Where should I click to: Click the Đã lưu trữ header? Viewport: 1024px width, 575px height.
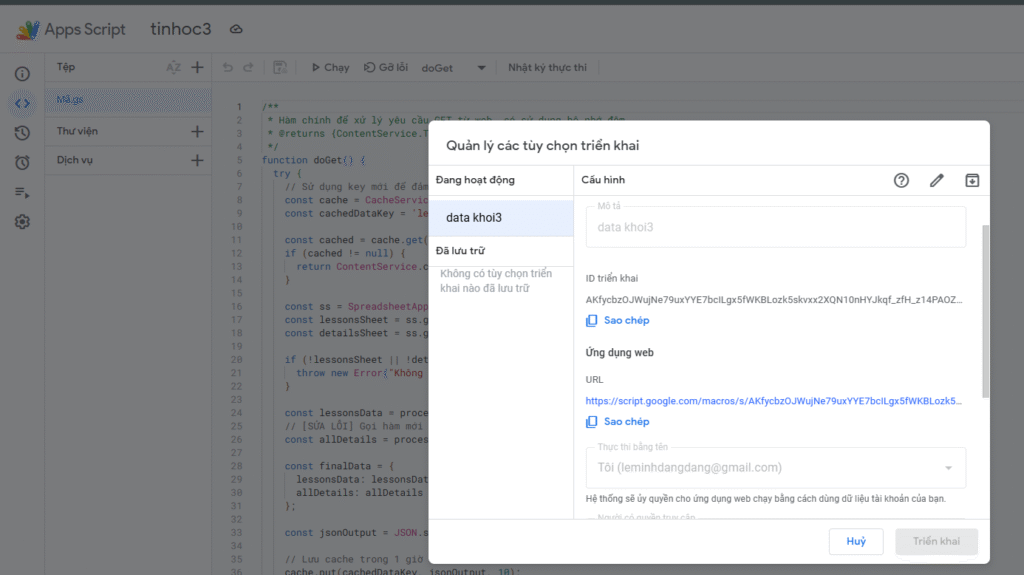(x=460, y=251)
